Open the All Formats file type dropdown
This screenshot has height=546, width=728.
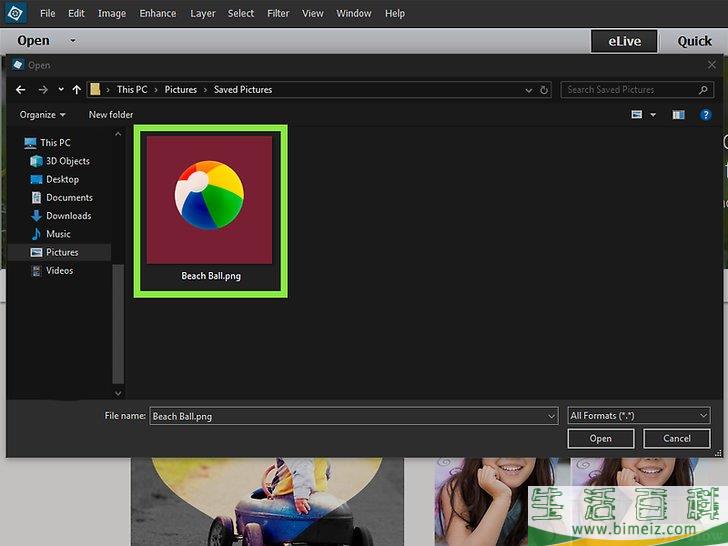pos(638,416)
